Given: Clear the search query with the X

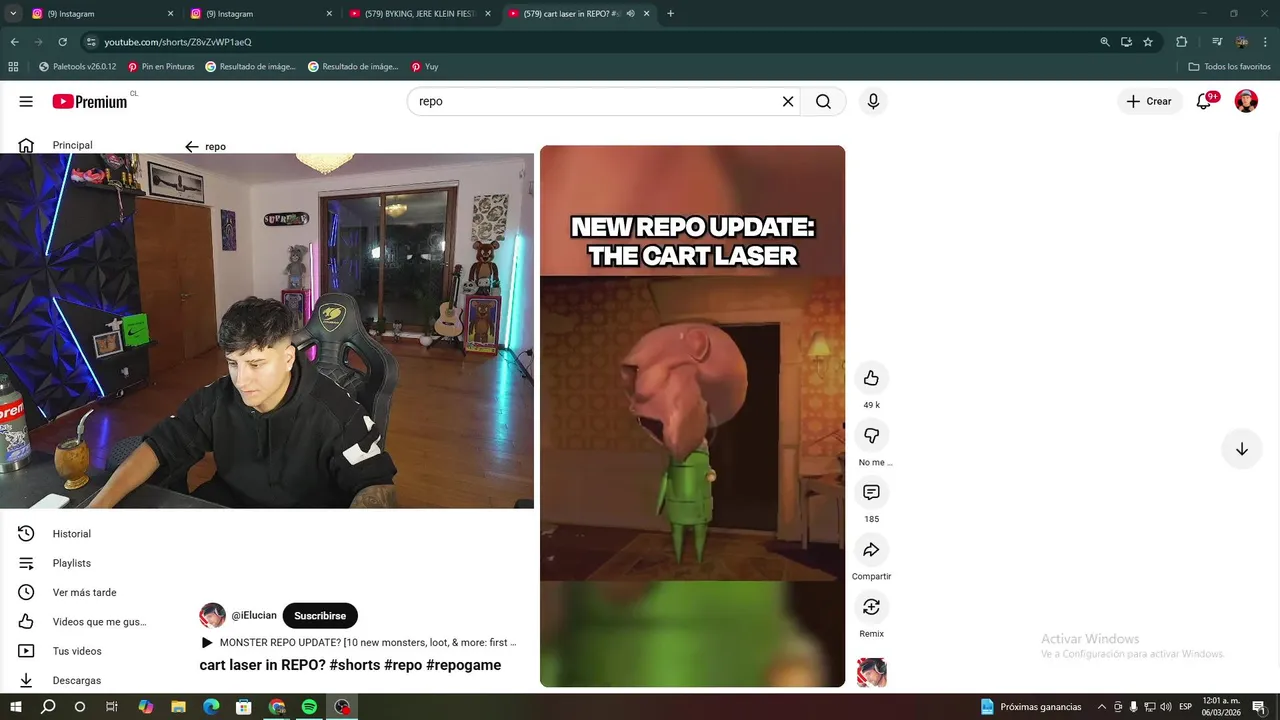Looking at the screenshot, I should click(x=788, y=101).
